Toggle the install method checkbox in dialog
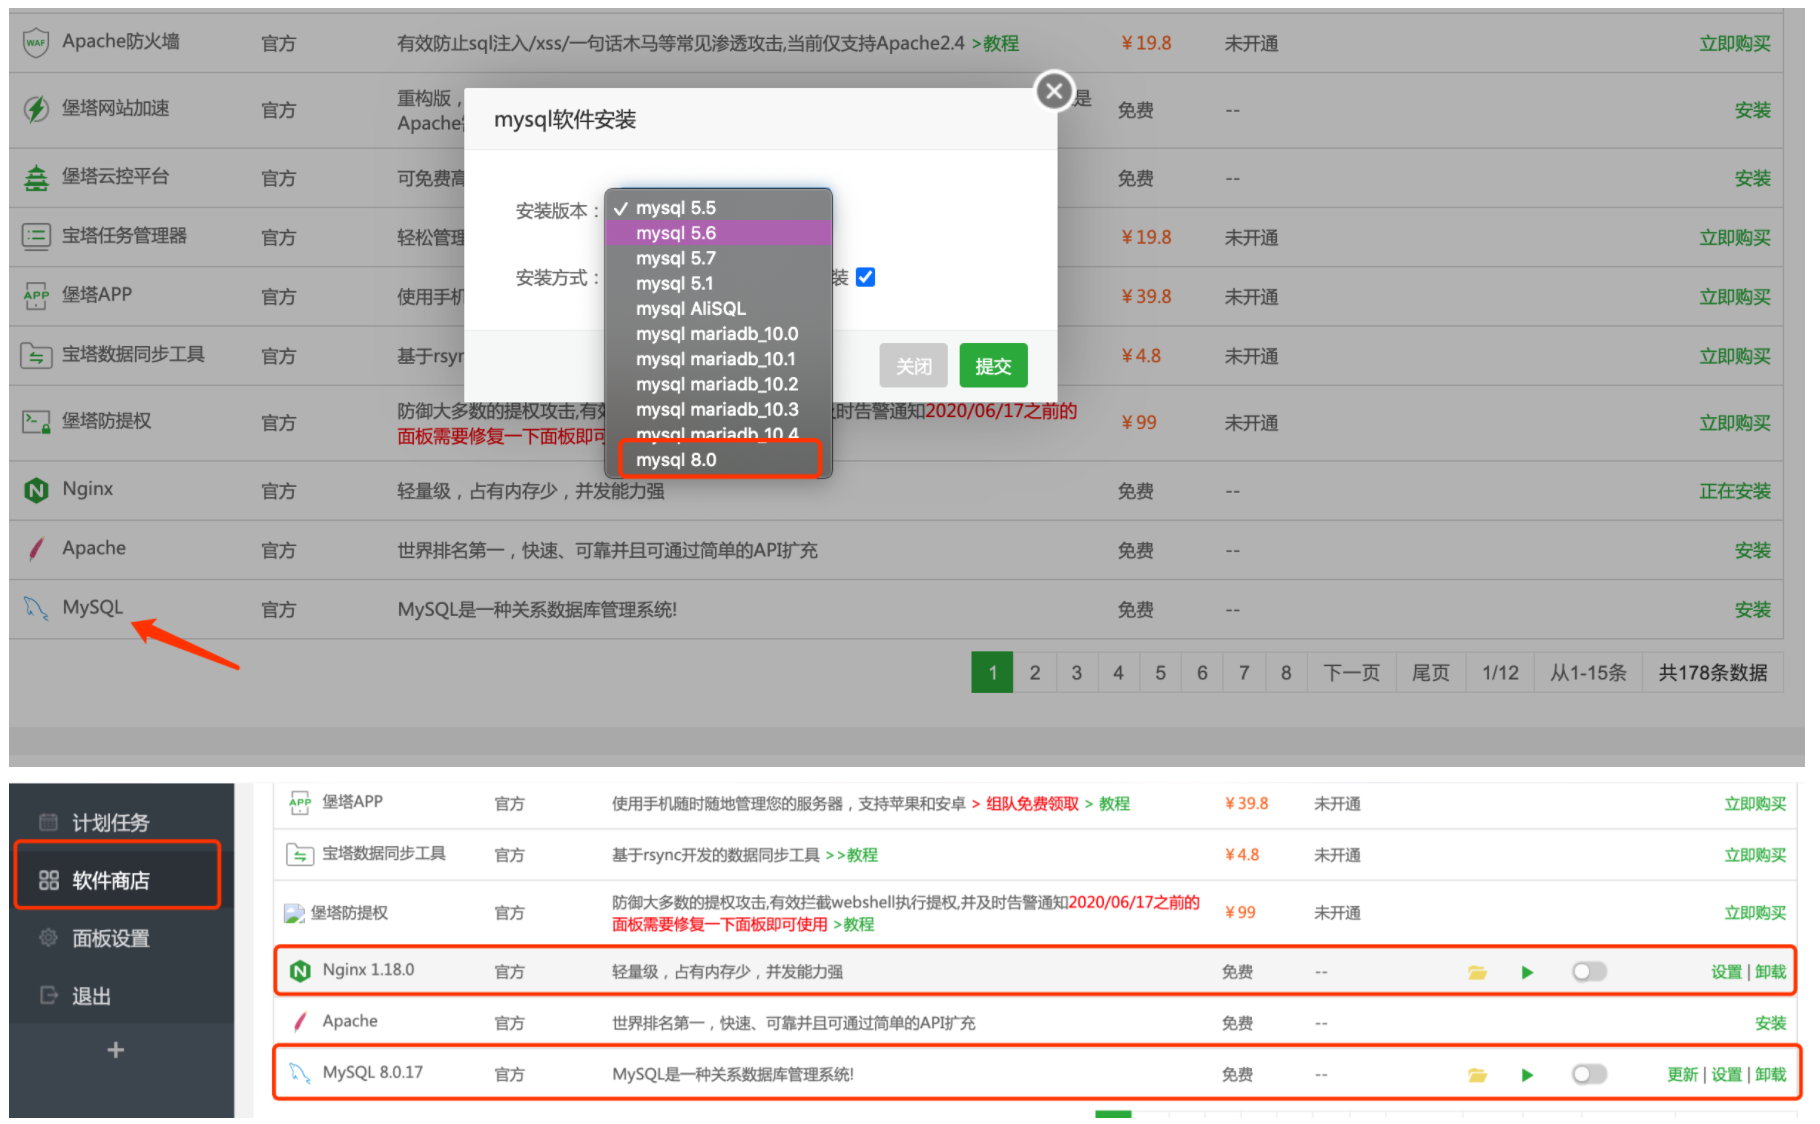Screen dimensions: 1820x1124 (866, 277)
